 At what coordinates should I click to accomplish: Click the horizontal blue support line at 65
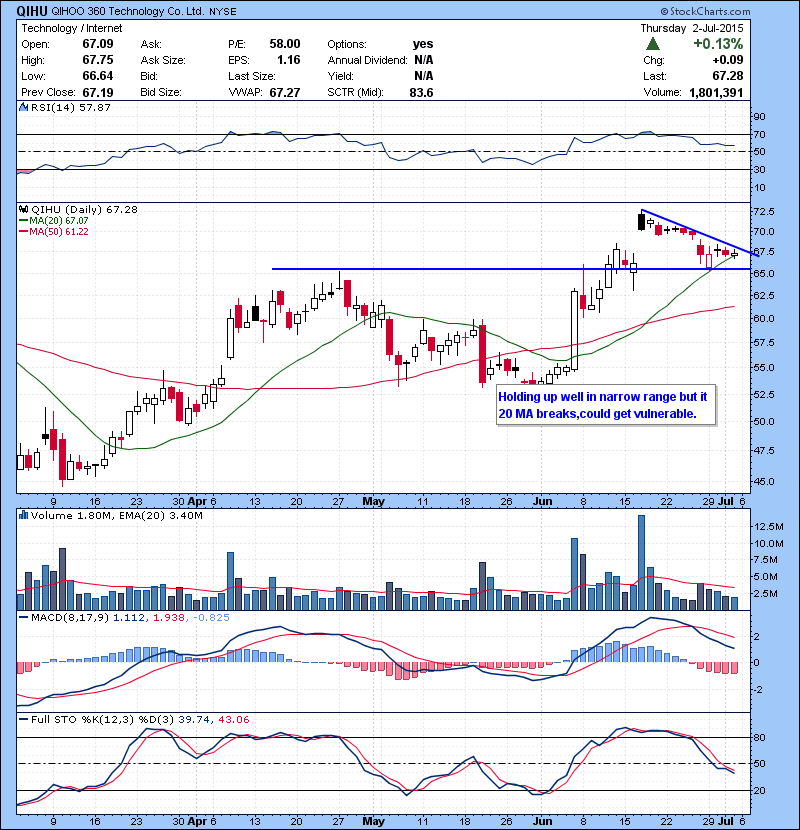511,269
